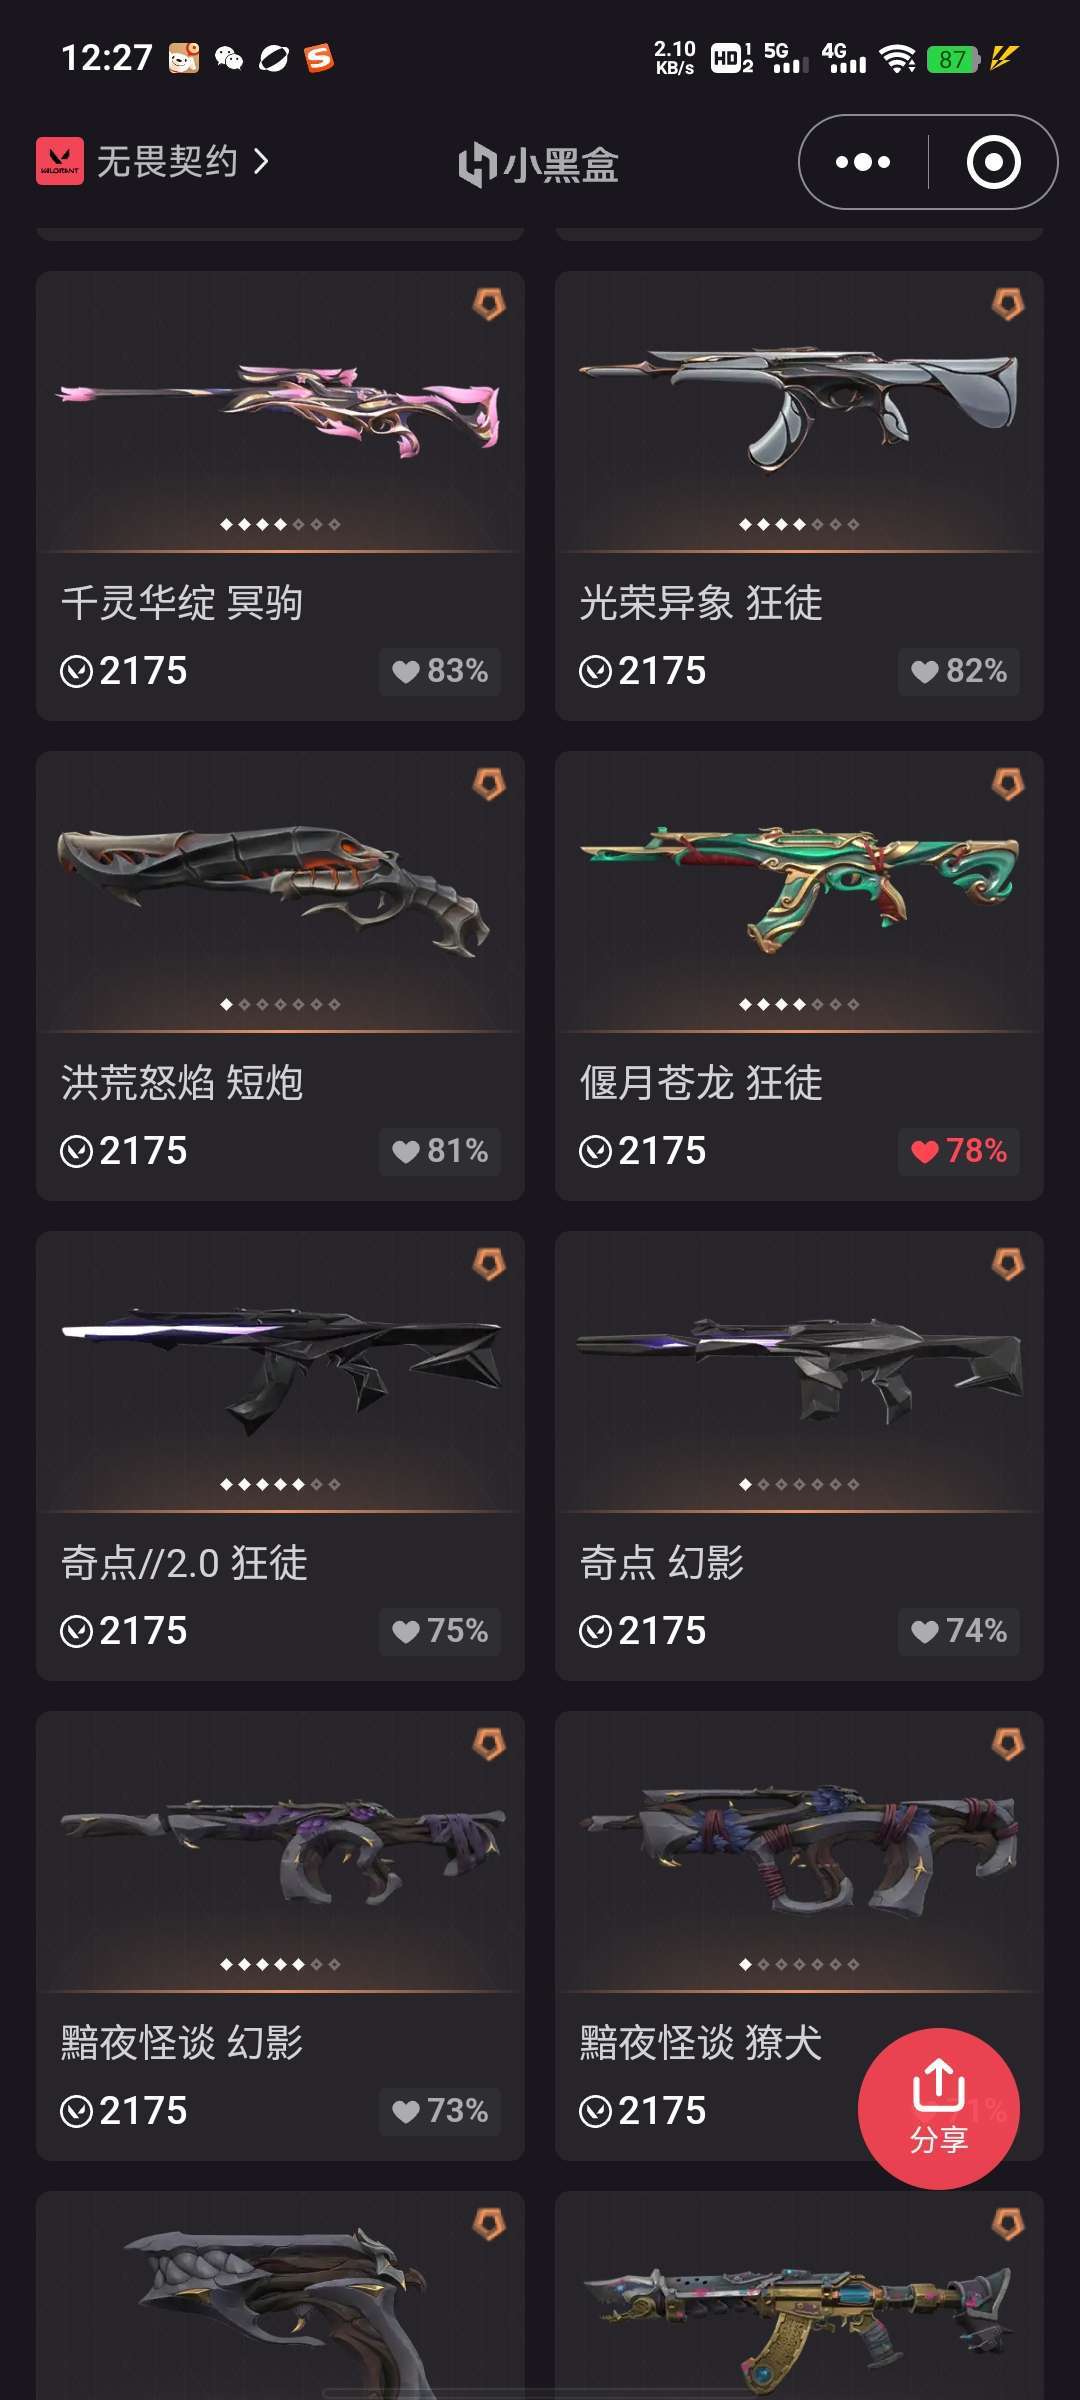Viewport: 1080px width, 2400px height.
Task: Switch skin level dots under 奇点 幻影
Action: coord(799,1484)
